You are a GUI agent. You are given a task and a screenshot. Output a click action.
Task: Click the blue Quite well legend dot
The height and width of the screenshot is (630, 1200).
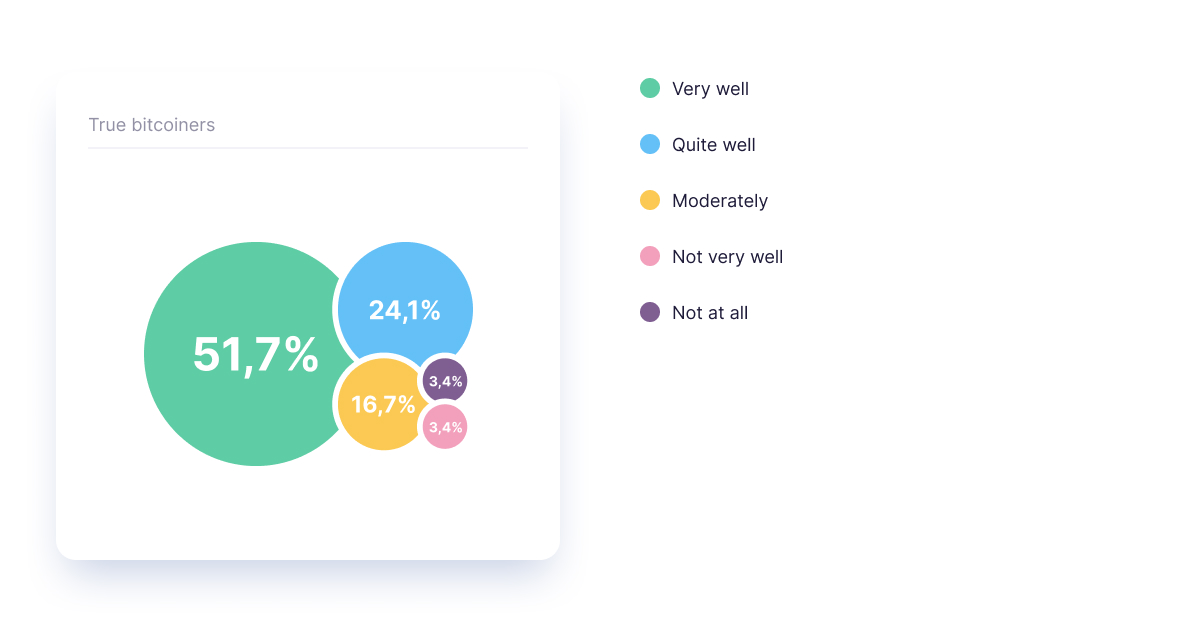point(650,144)
